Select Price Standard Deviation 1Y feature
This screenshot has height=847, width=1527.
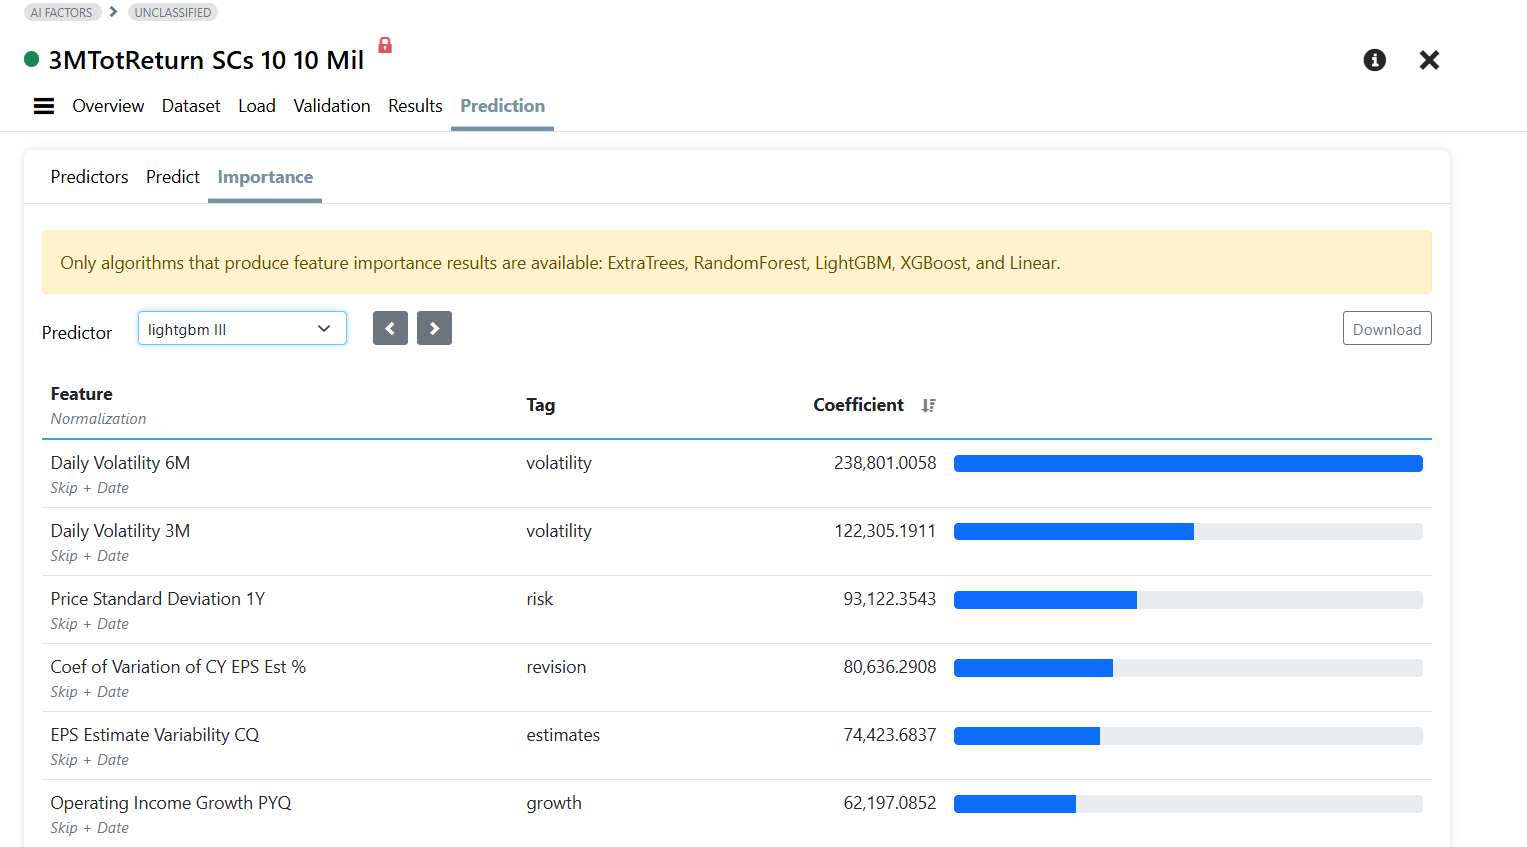tap(158, 599)
